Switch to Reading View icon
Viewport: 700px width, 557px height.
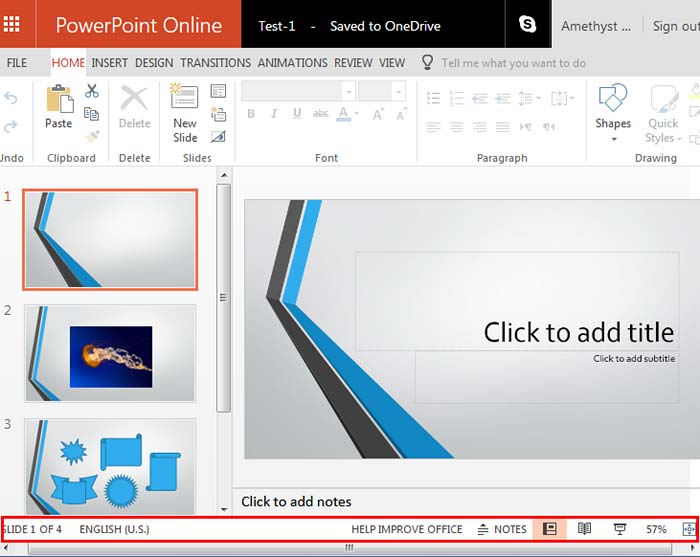pyautogui.click(x=584, y=529)
